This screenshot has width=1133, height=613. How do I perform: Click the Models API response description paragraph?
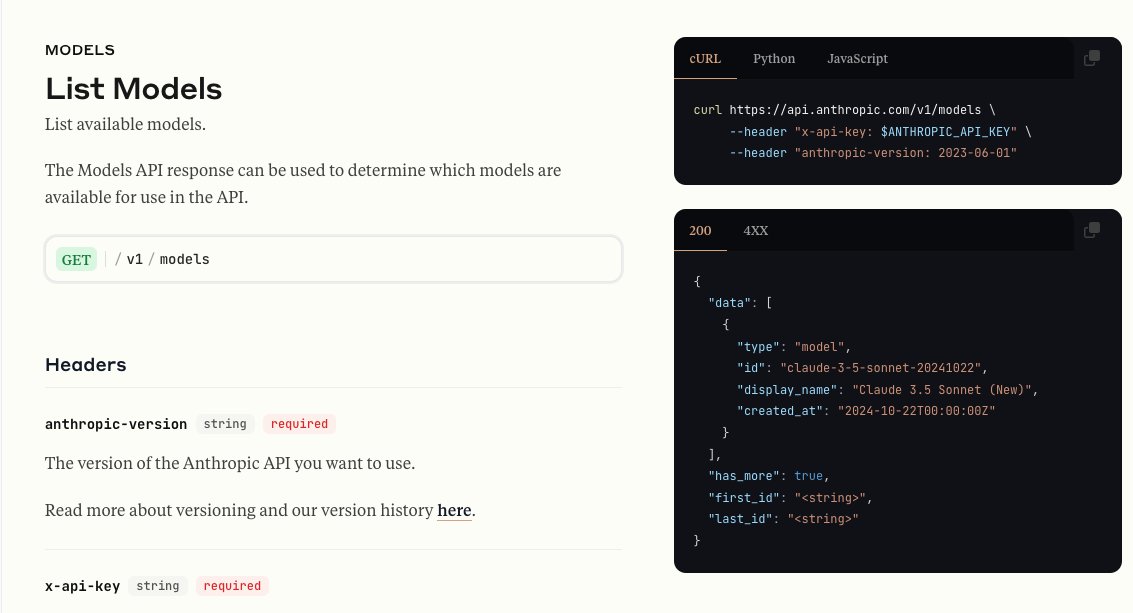[x=303, y=184]
